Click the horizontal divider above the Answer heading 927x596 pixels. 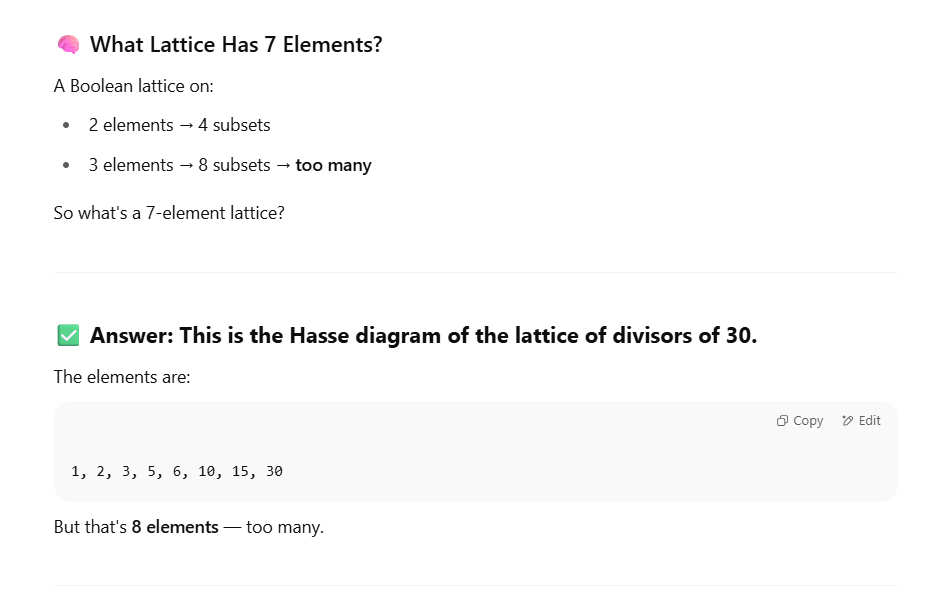pyautogui.click(x=476, y=273)
